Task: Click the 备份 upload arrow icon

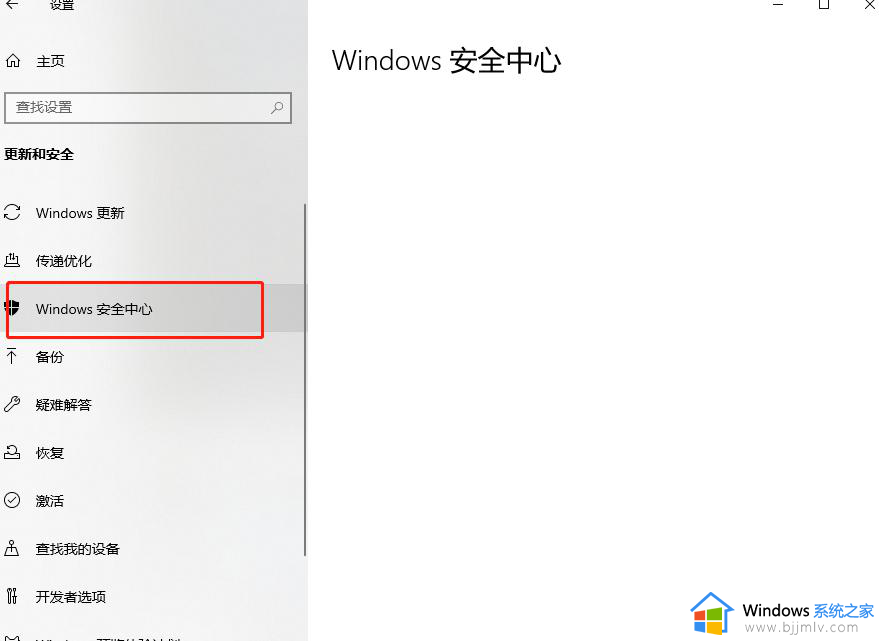Action: tap(12, 356)
